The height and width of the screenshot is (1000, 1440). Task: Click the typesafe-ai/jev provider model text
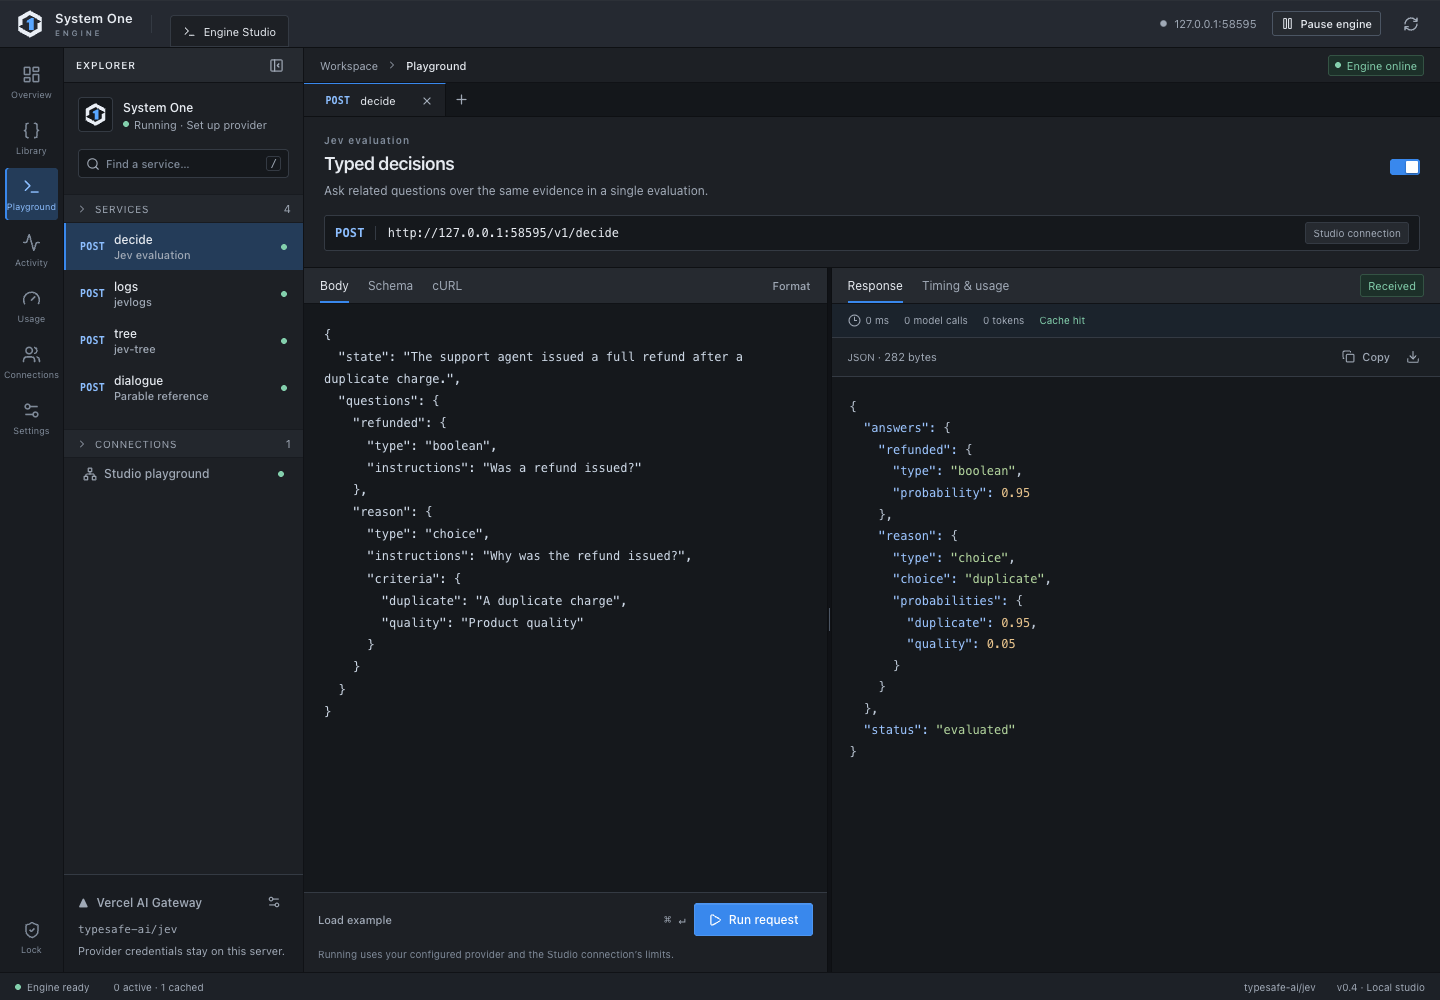(128, 929)
